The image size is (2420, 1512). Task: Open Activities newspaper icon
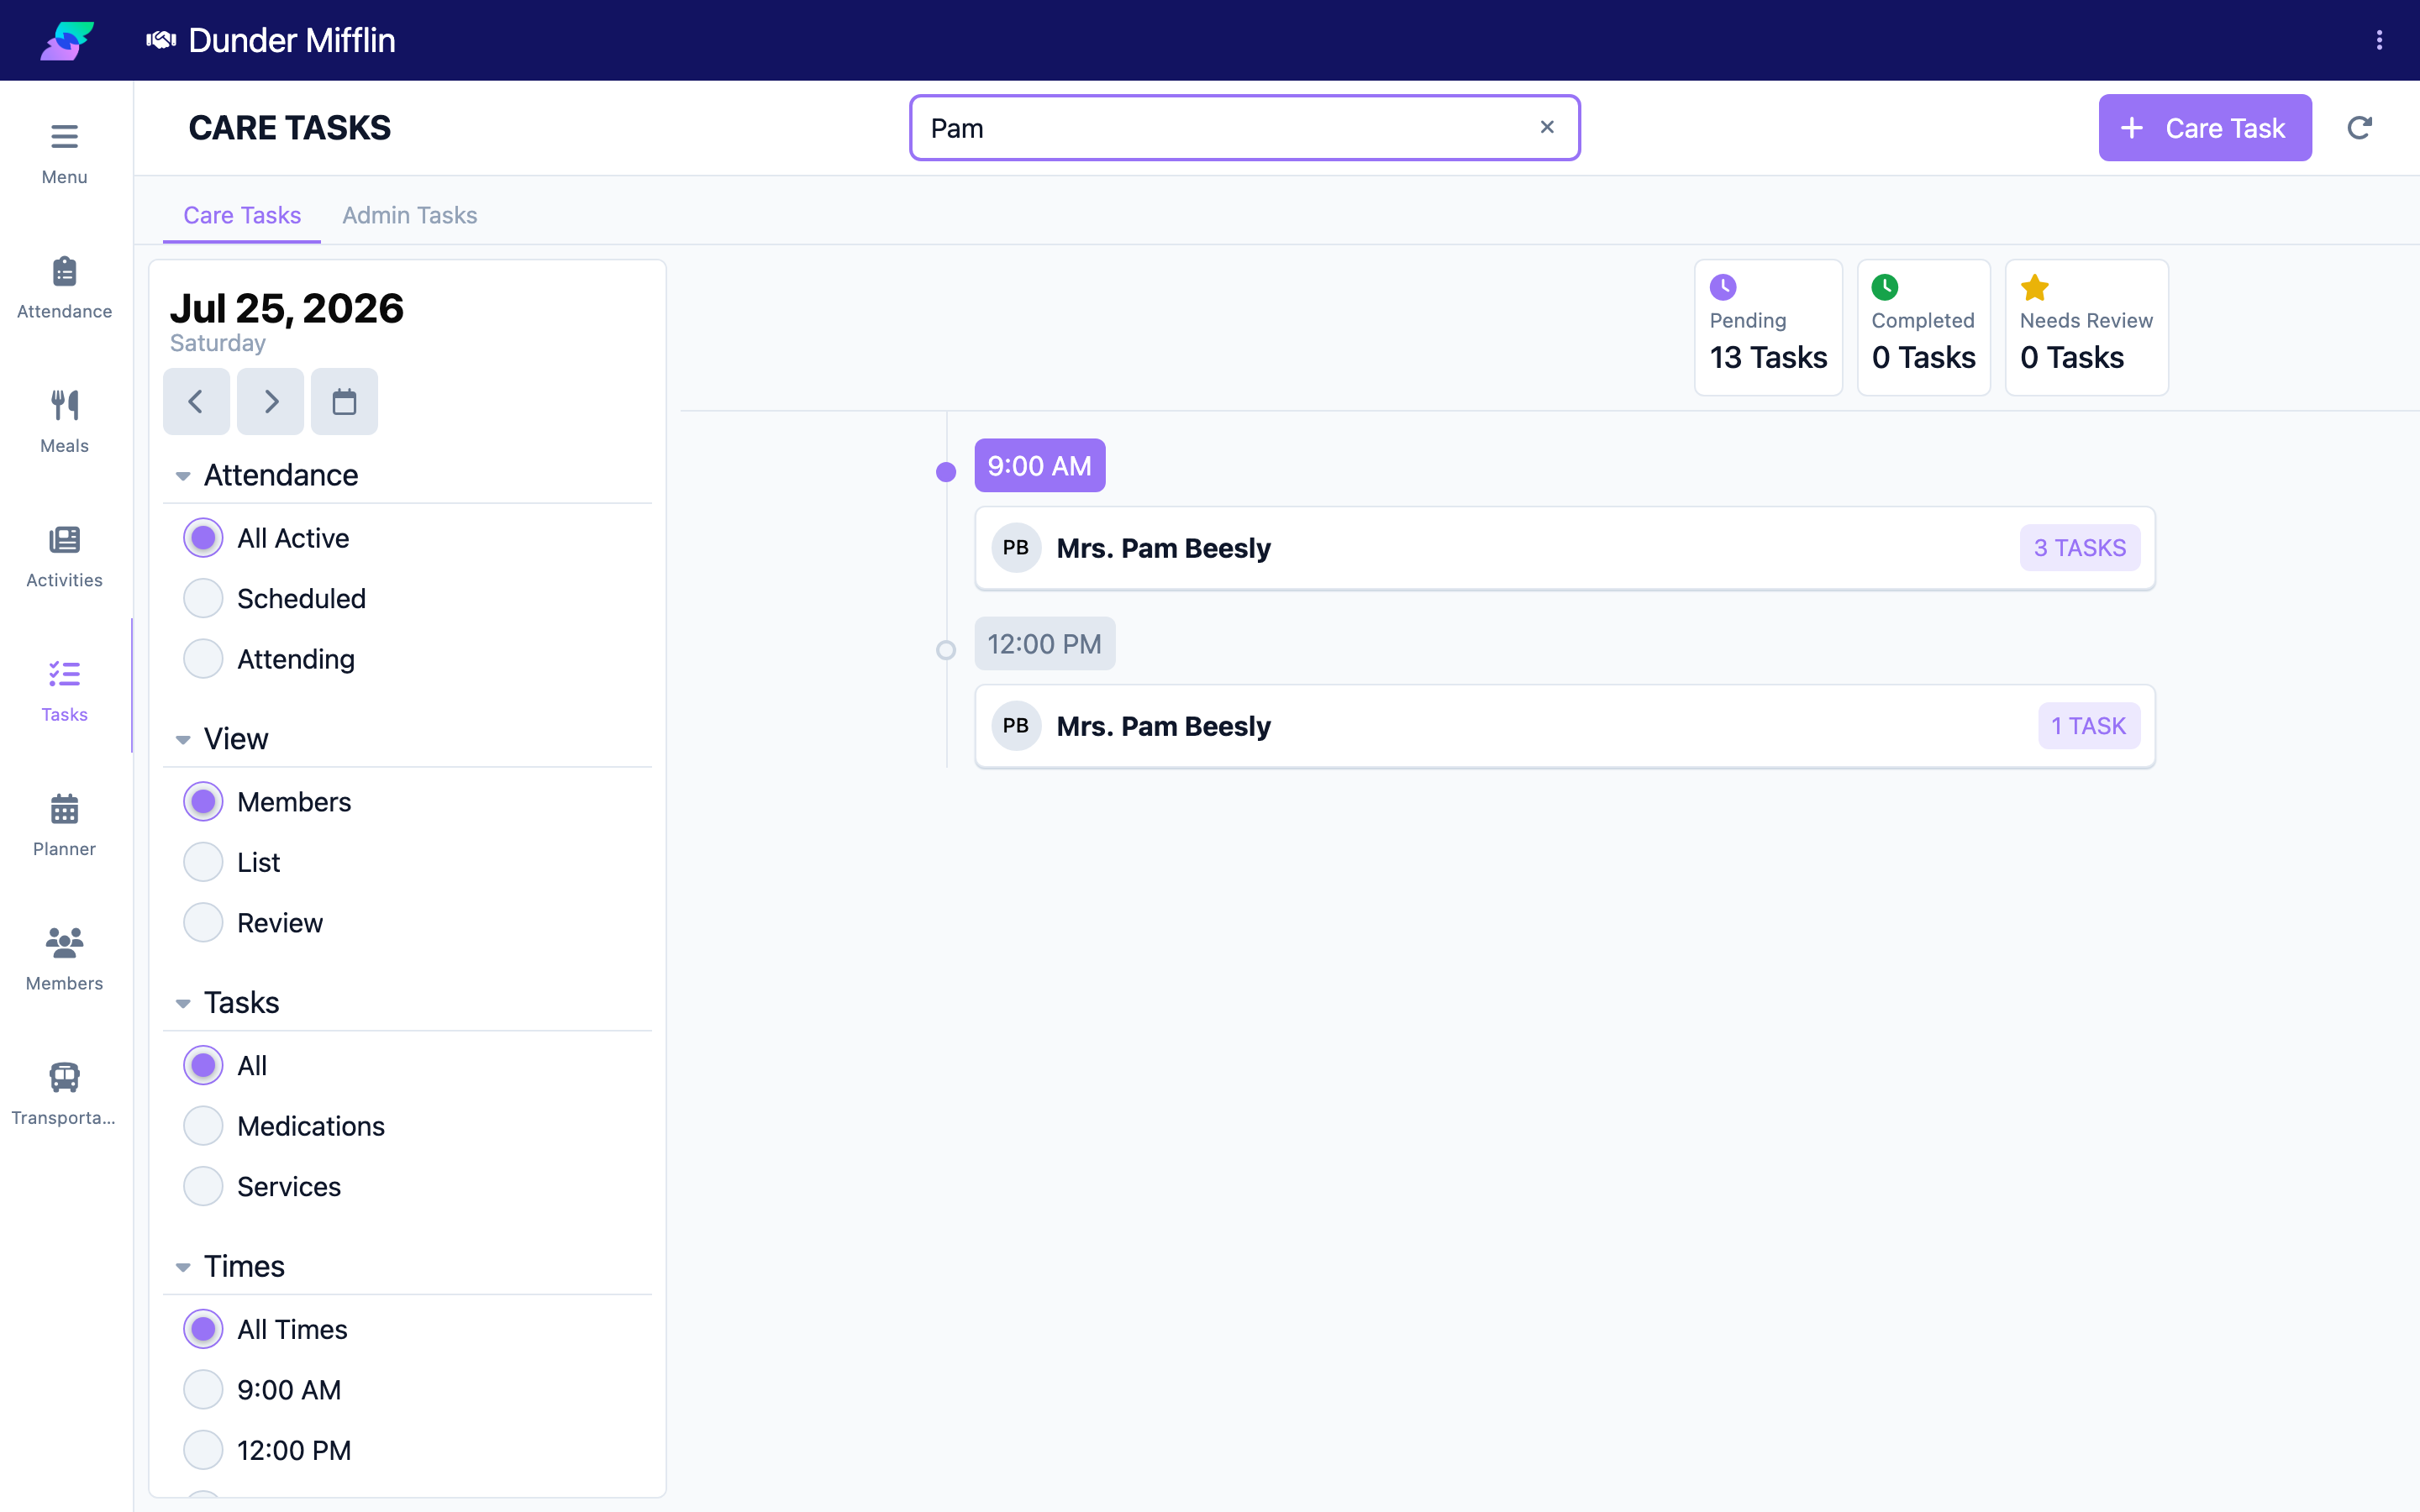click(64, 540)
